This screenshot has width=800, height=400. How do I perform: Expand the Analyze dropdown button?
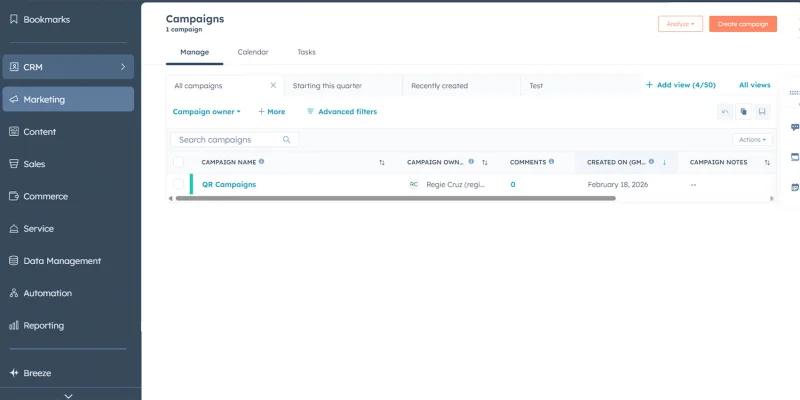pos(680,24)
